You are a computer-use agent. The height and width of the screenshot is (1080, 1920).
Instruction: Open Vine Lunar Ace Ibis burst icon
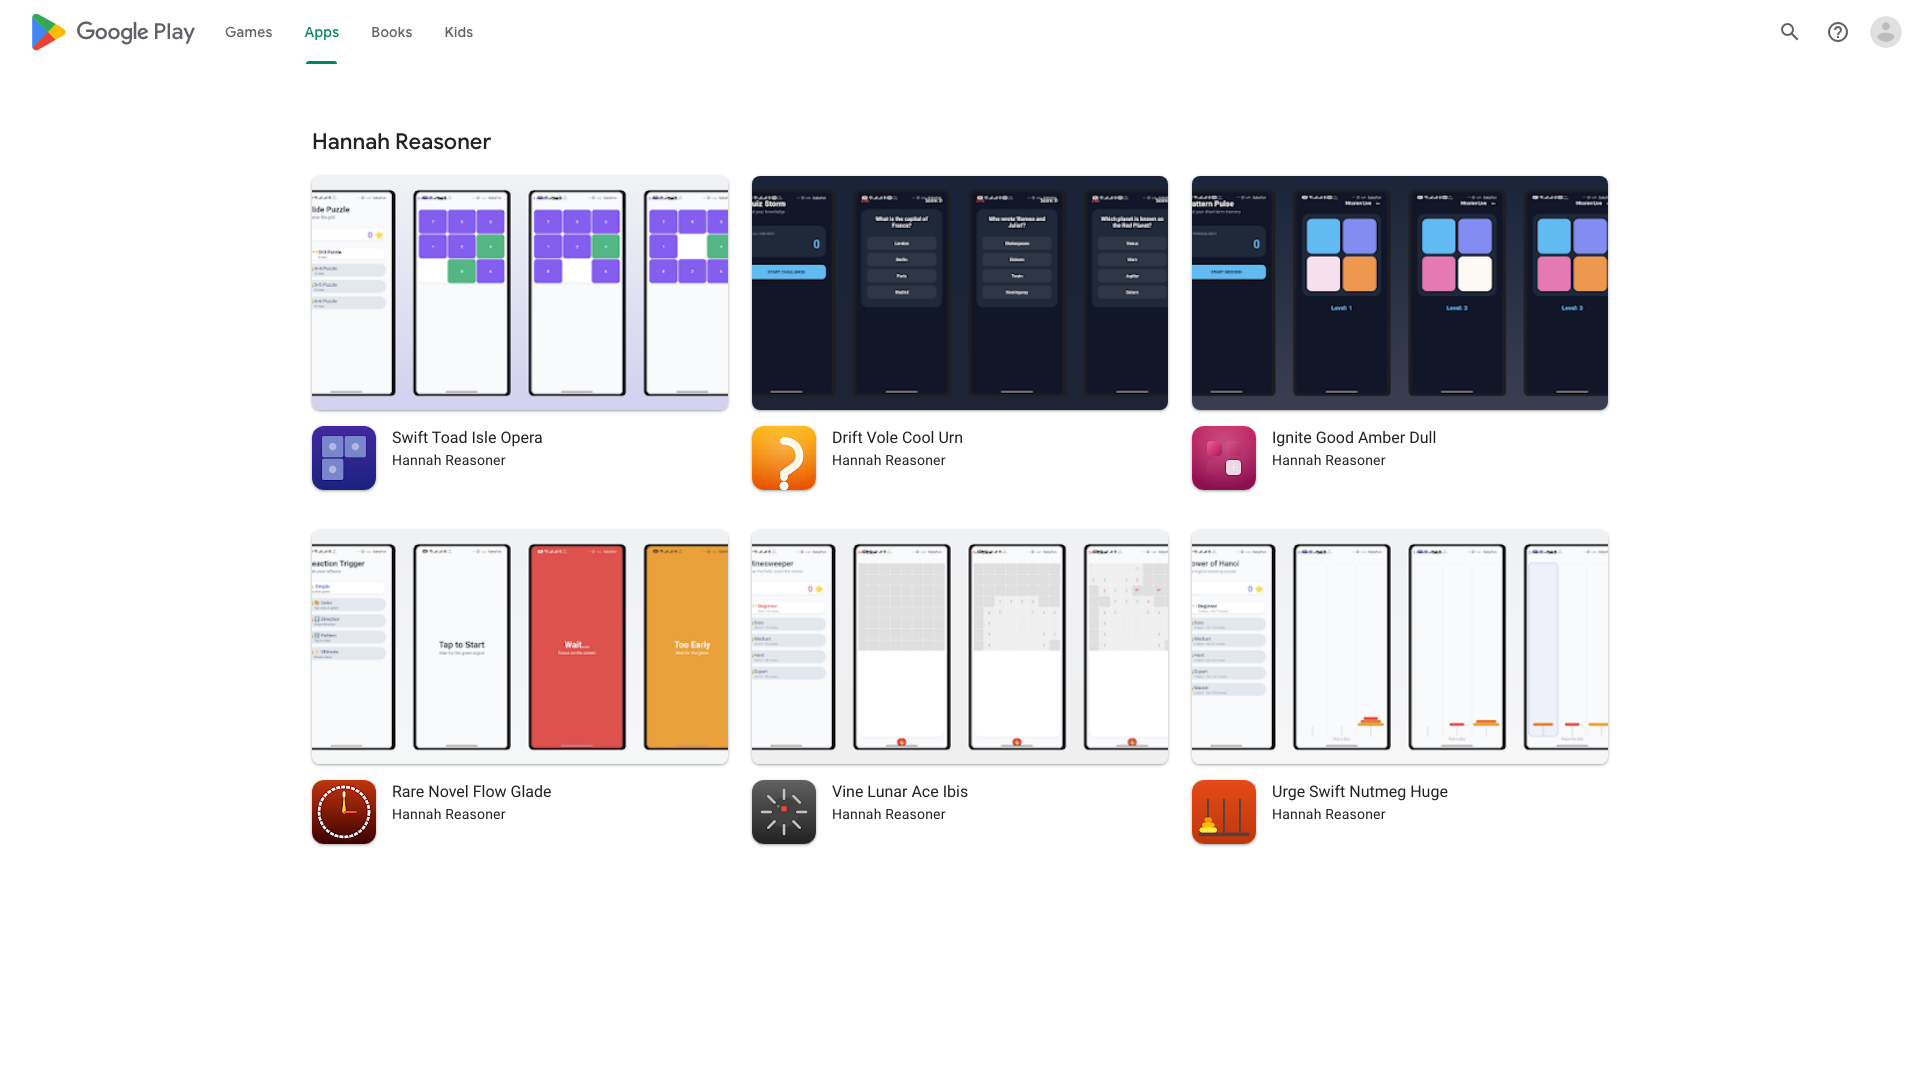pos(784,812)
